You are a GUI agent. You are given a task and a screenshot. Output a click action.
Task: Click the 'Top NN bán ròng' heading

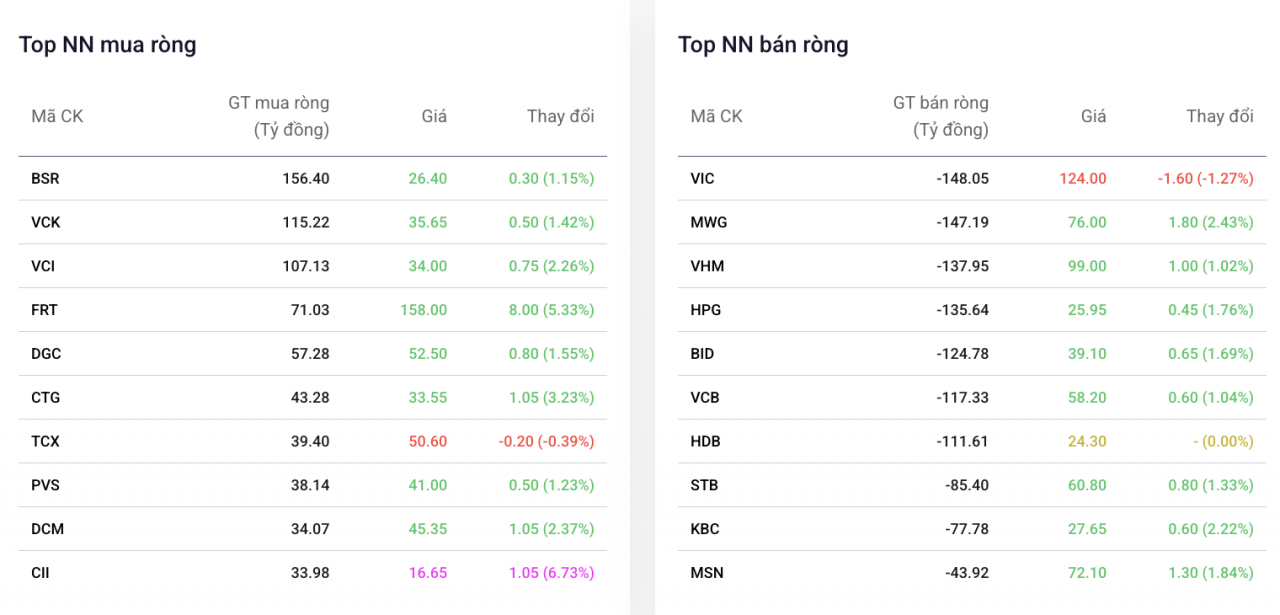pos(763,45)
